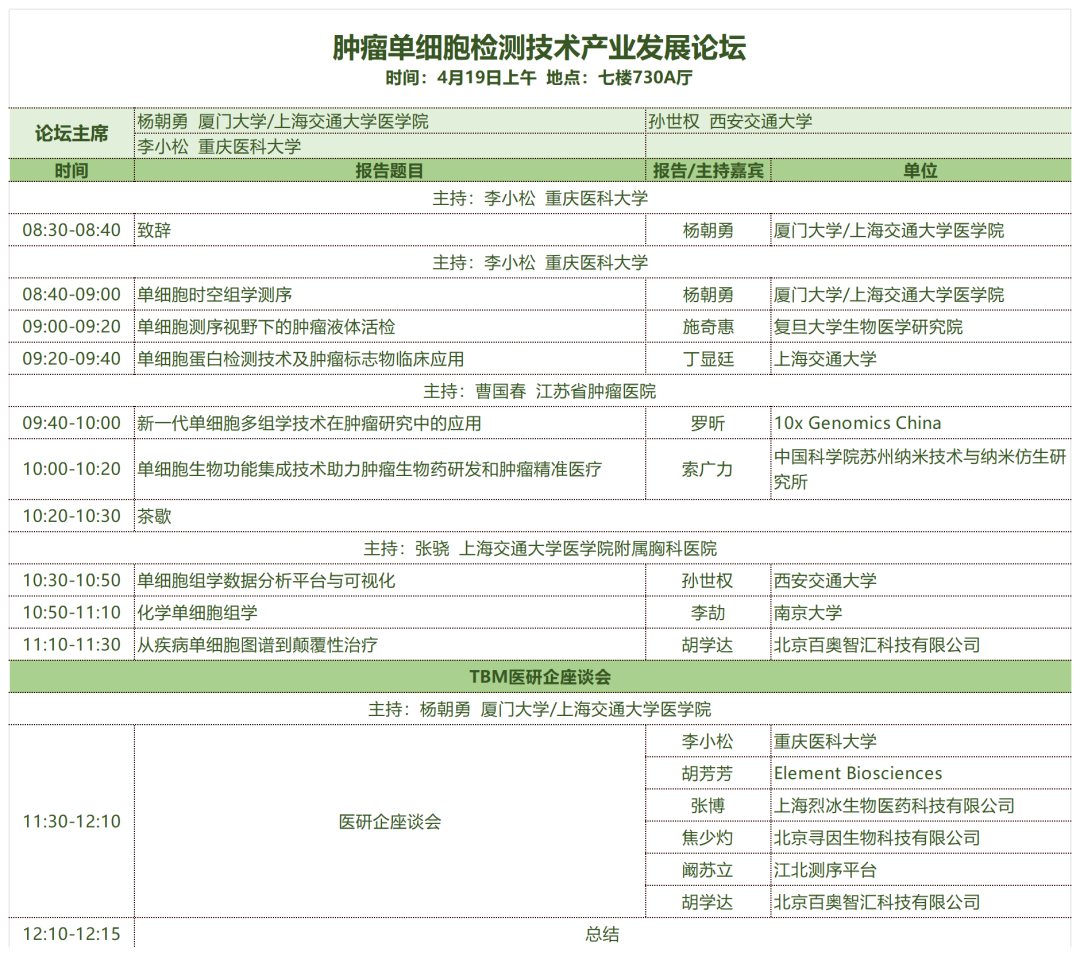This screenshot has width=1080, height=956.
Task: Click report title 单细胞生物功能集成技术助力肿瘤生物药研发和肿瘤精准医疗
Action: [x=369, y=470]
